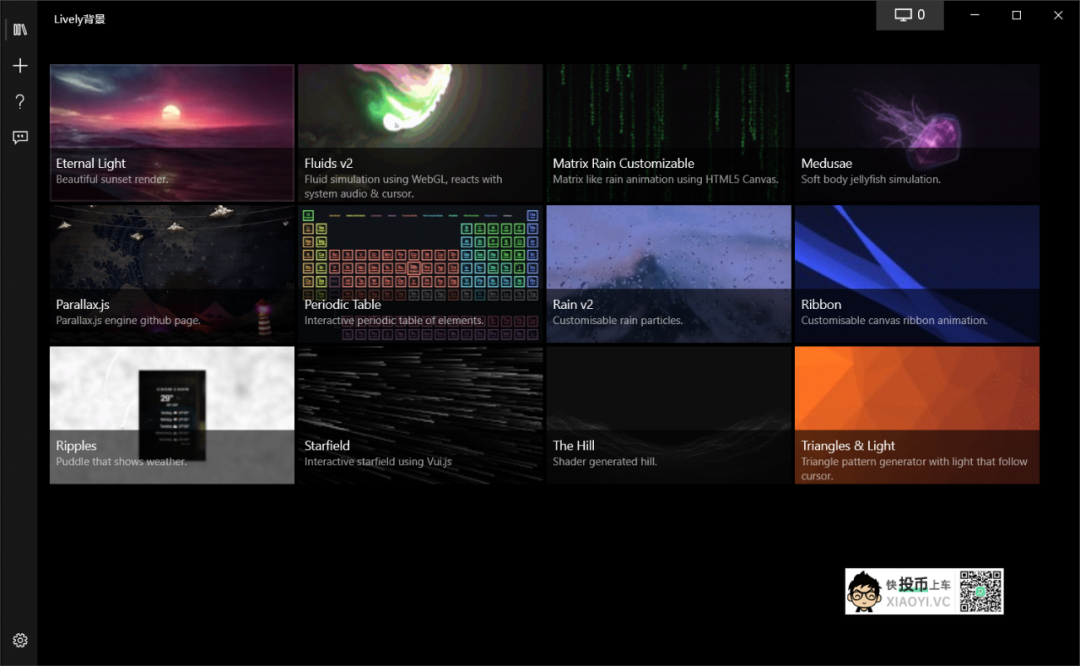Click the plus Add Wallpaper icon
The height and width of the screenshot is (666, 1080).
pos(20,65)
